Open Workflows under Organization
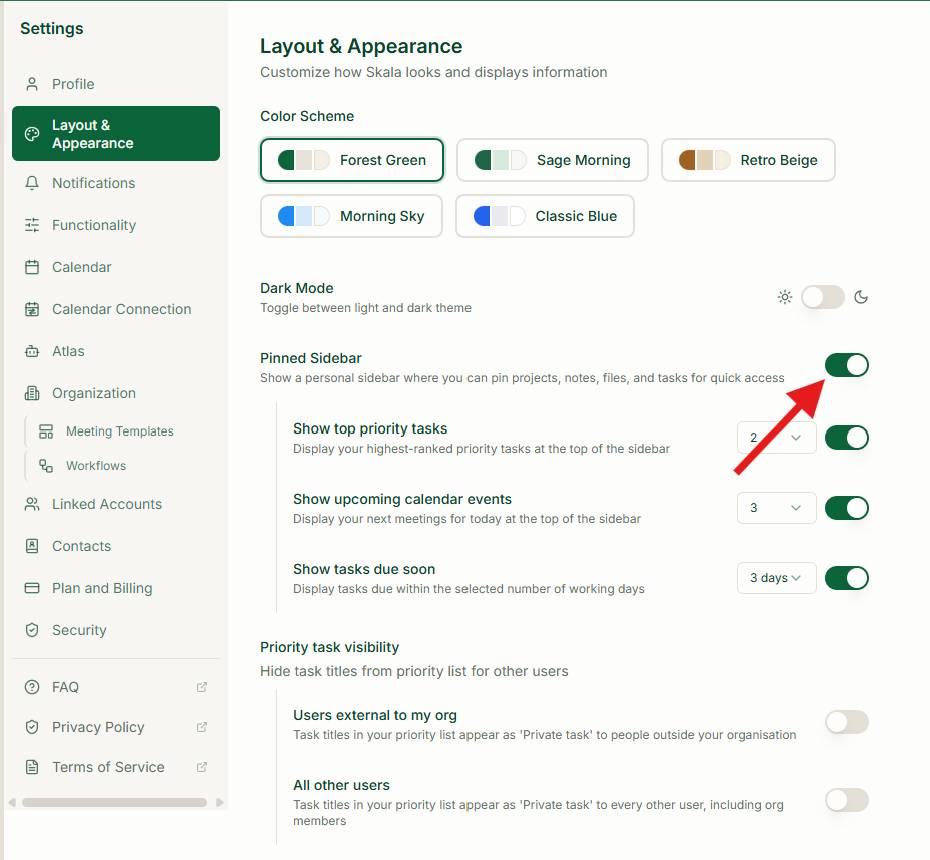This screenshot has height=860, width=930. tap(123, 466)
